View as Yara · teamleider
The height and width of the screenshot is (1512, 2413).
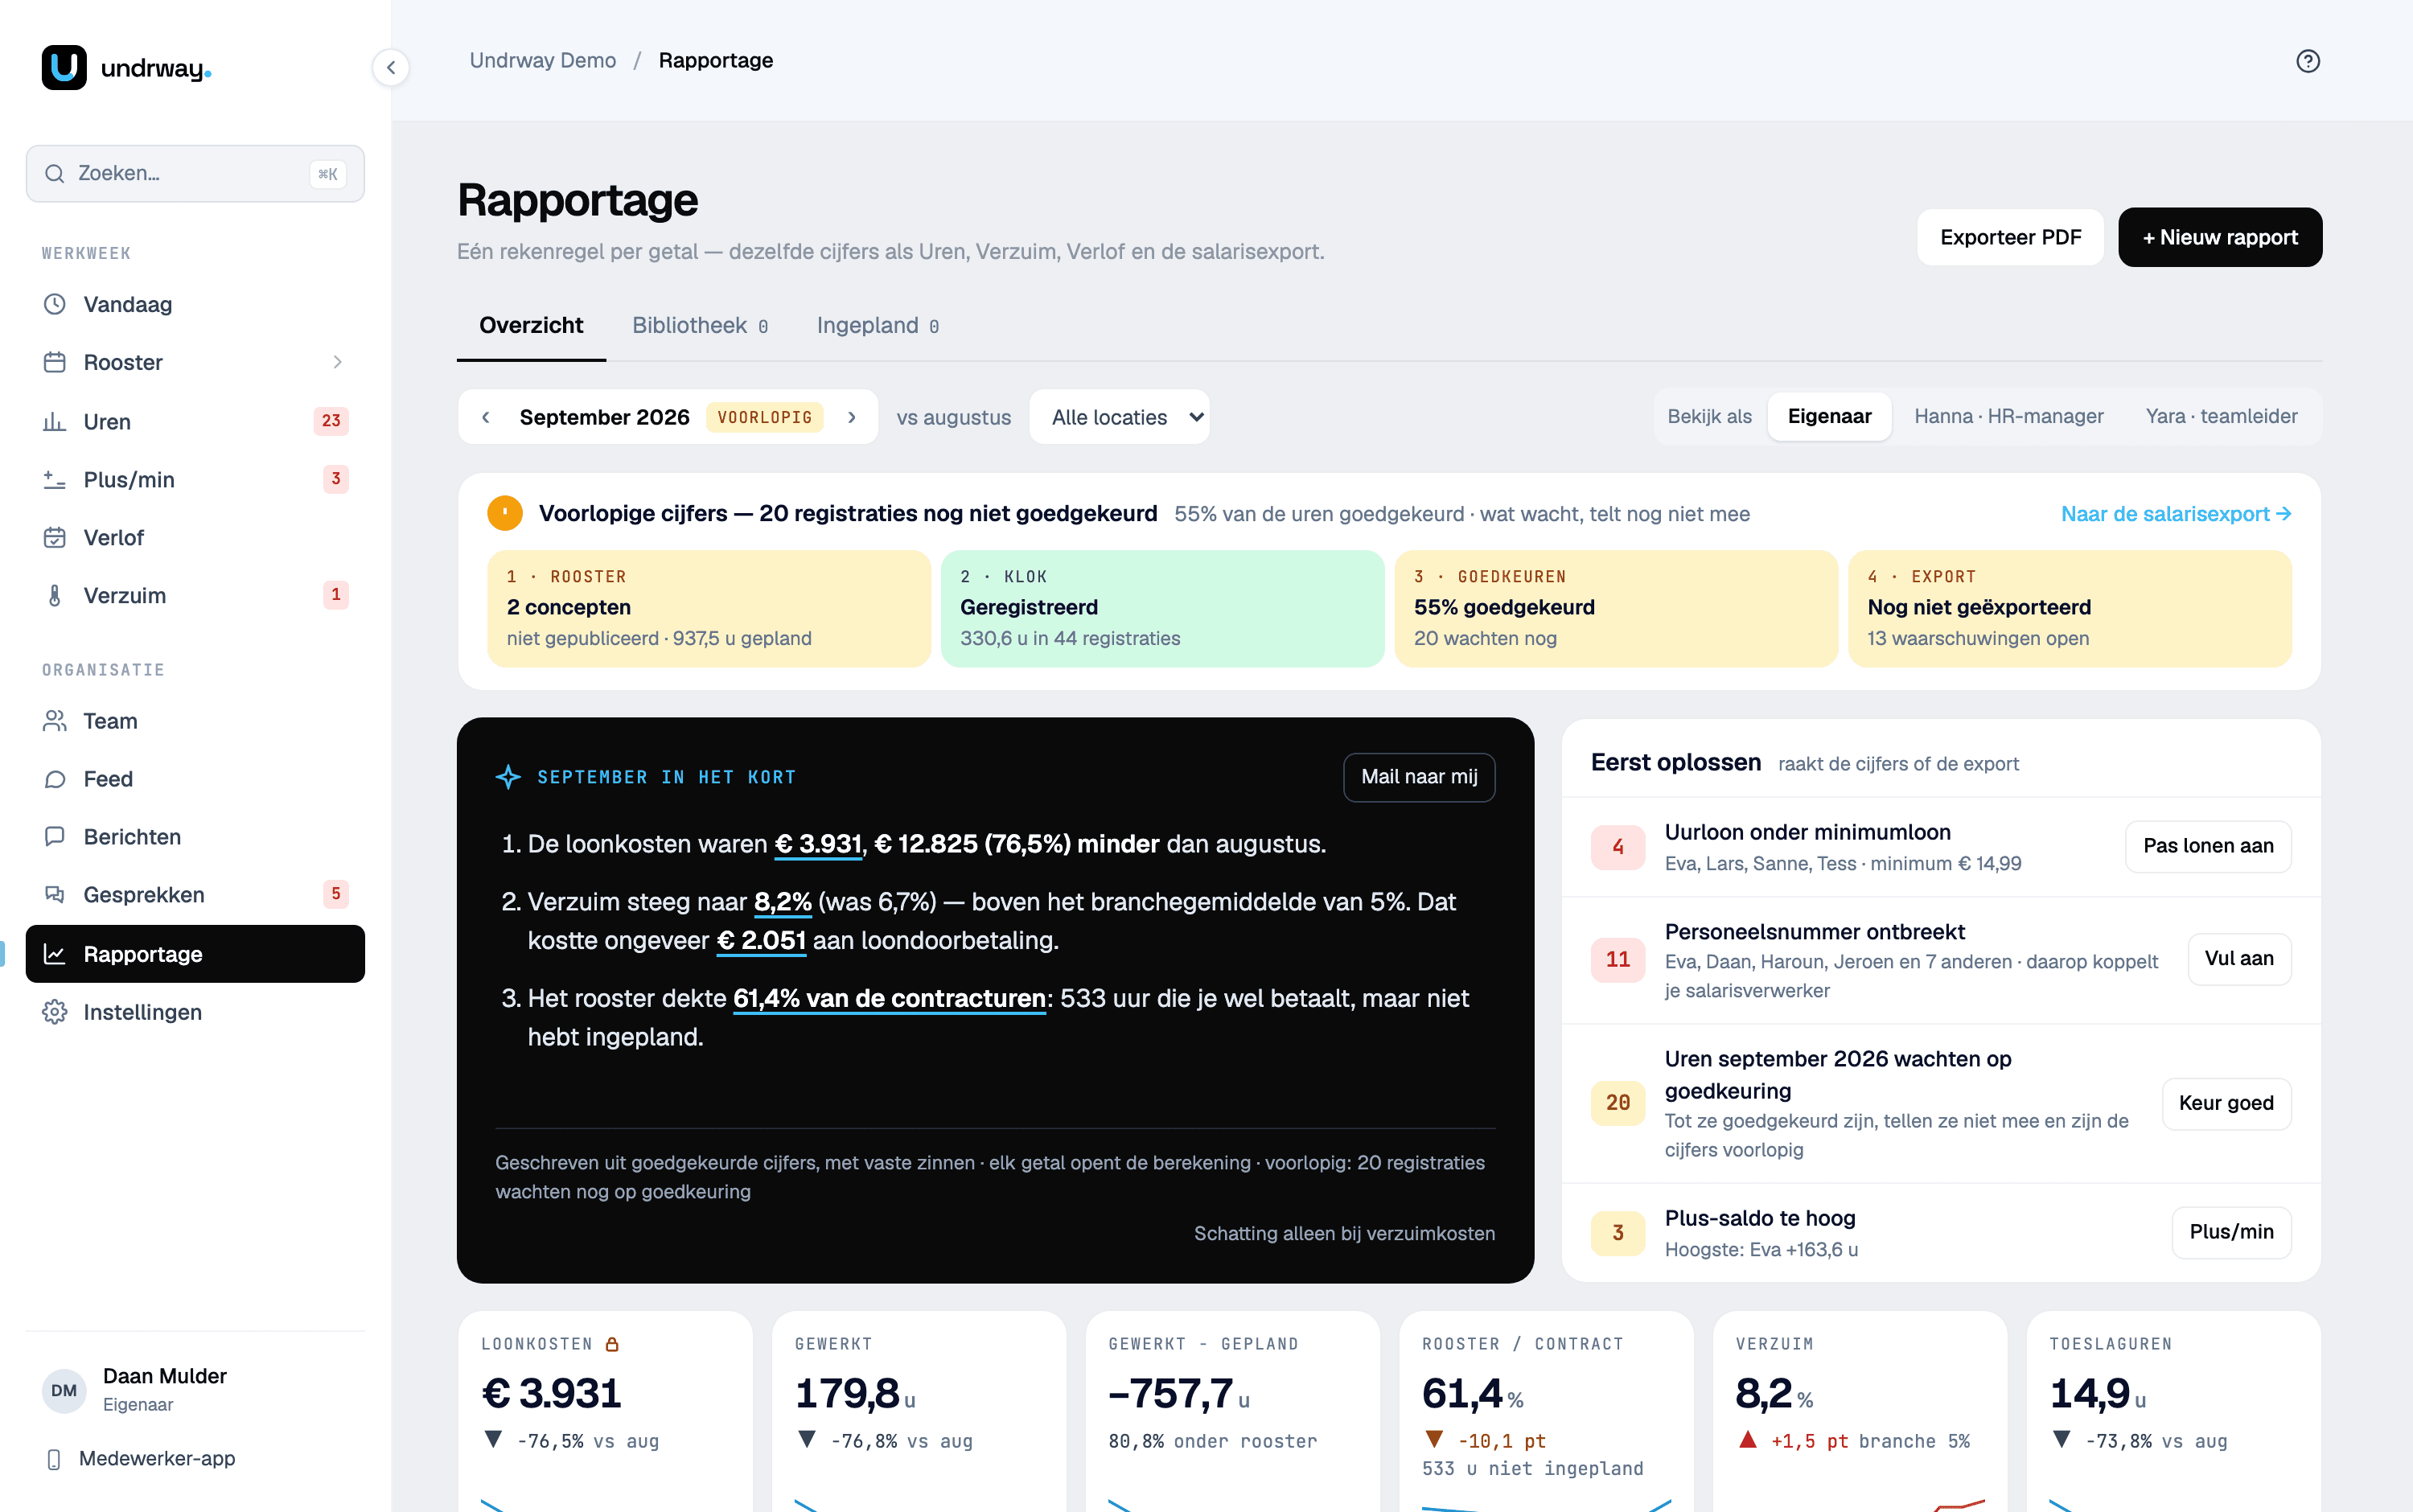pyautogui.click(x=2221, y=416)
